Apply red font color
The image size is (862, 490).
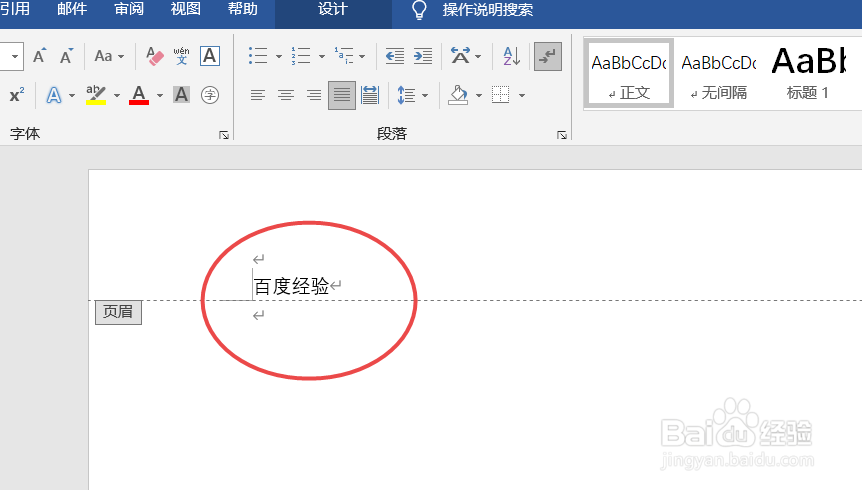[x=139, y=95]
